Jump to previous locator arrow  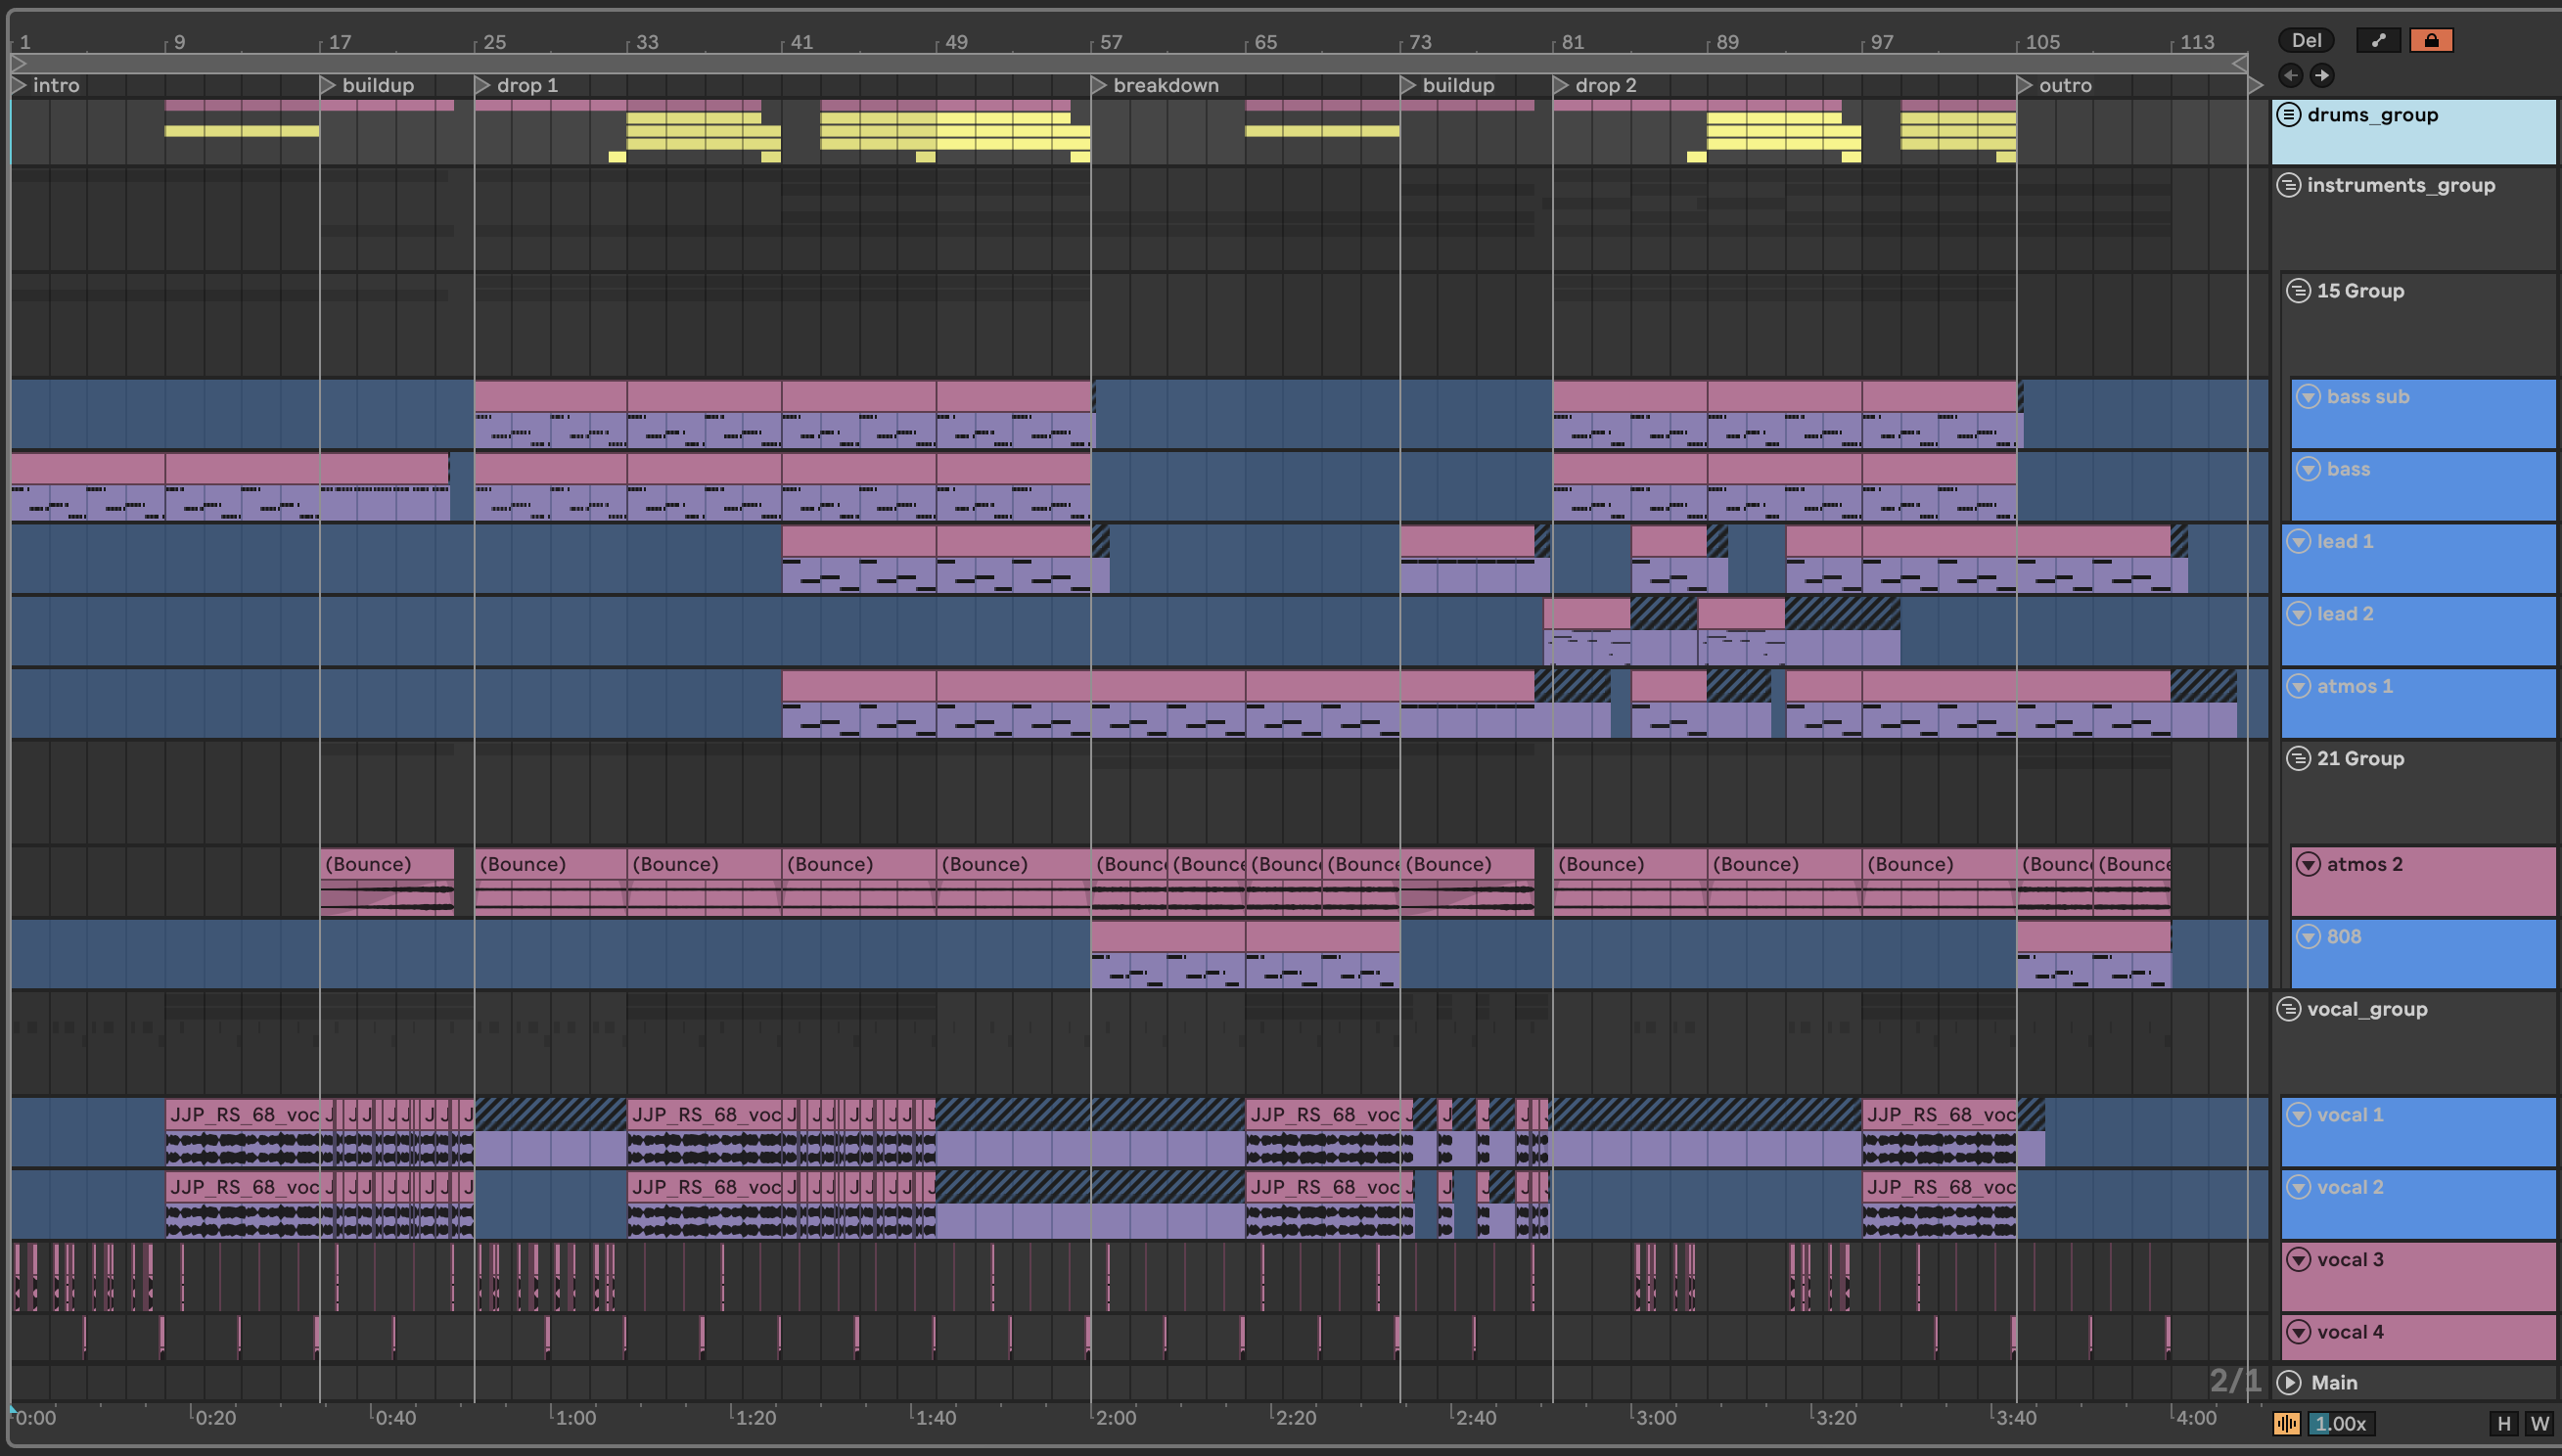pyautogui.click(x=2290, y=75)
